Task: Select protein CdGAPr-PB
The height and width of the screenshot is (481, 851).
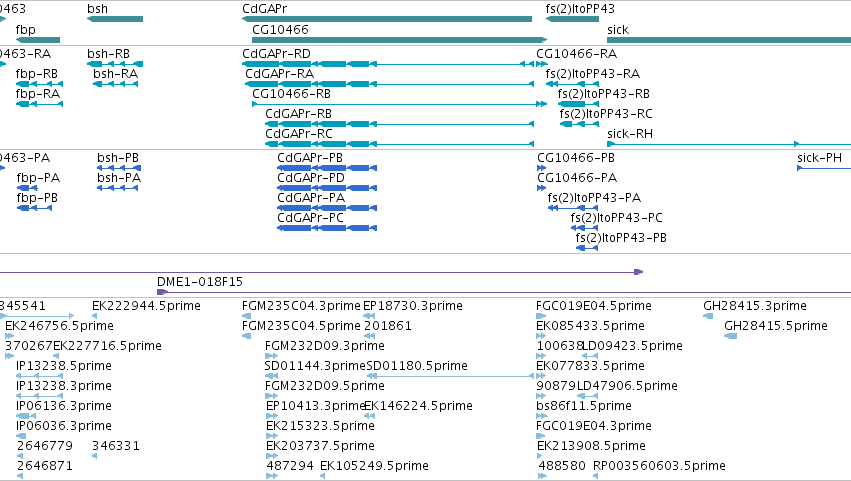Action: (x=327, y=168)
